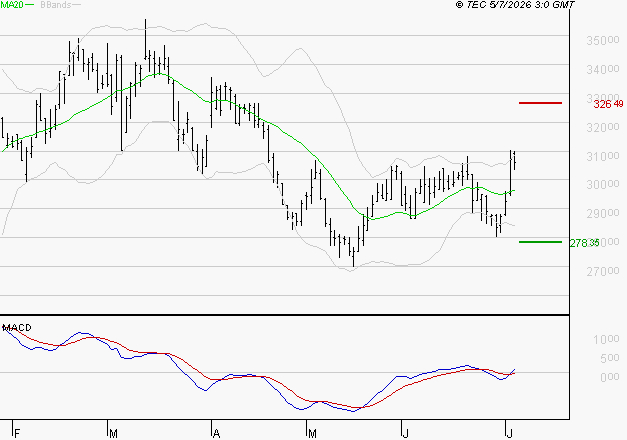Click the April 'A' timeline marker

tap(216, 433)
